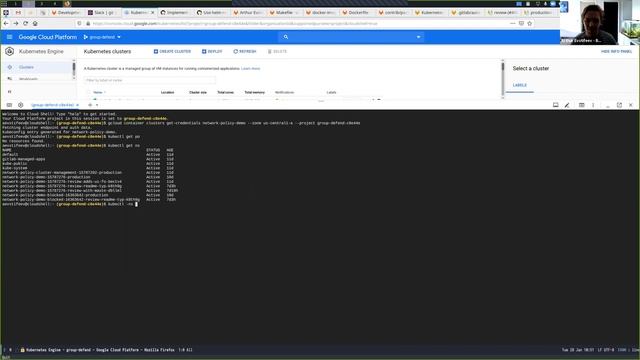This screenshot has width=640, height=360.
Task: Click the browser Back arrow
Action: 6,24
